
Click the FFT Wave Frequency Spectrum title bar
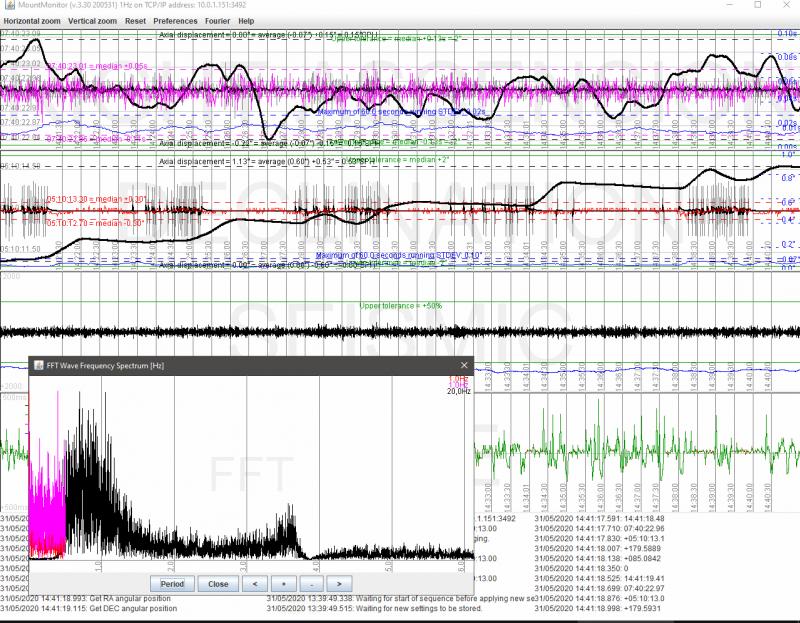[x=250, y=367]
